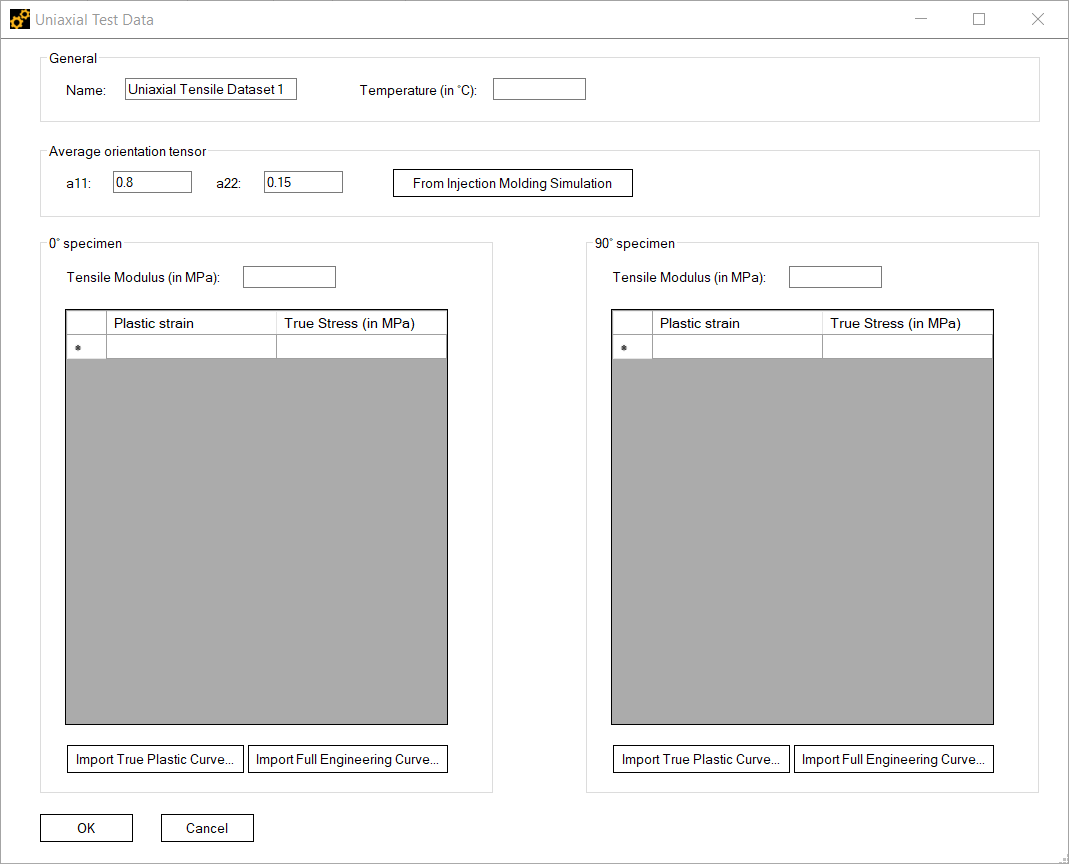
Task: Select empty True Stress cell in 90° table
Action: 907,346
